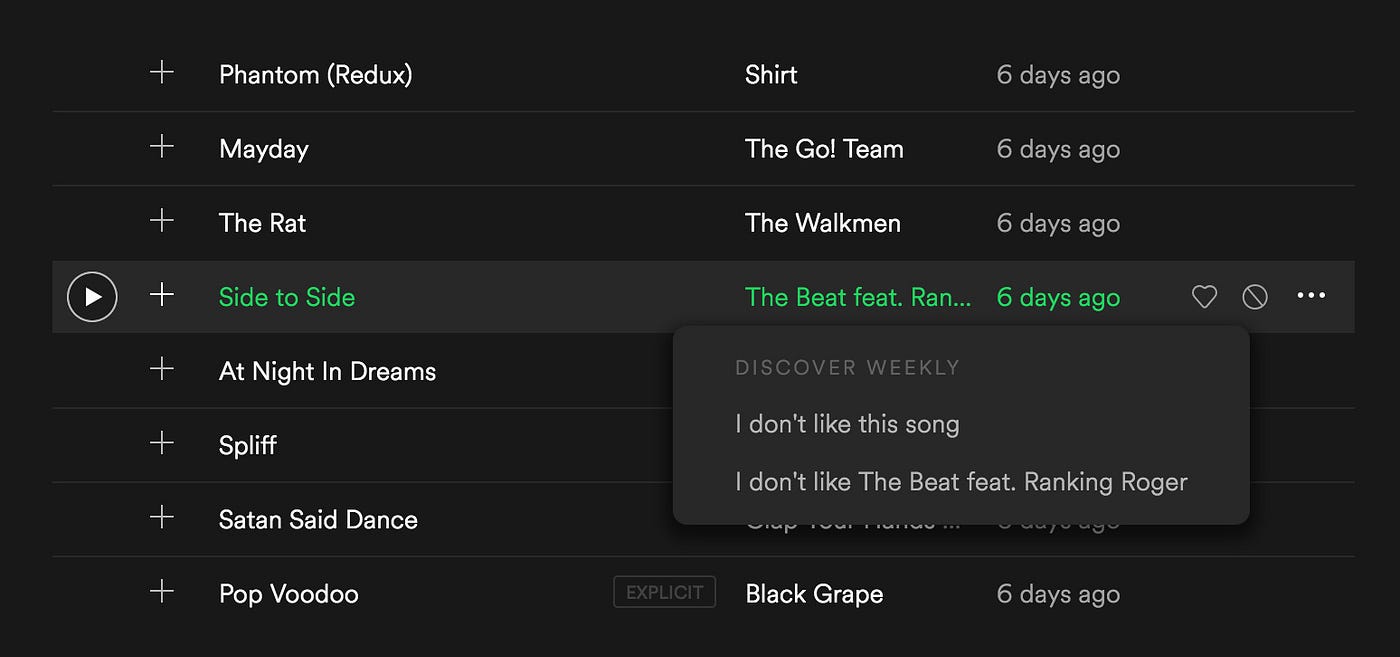Click the don't-like circle-slash icon
The height and width of the screenshot is (657, 1400).
[1255, 296]
